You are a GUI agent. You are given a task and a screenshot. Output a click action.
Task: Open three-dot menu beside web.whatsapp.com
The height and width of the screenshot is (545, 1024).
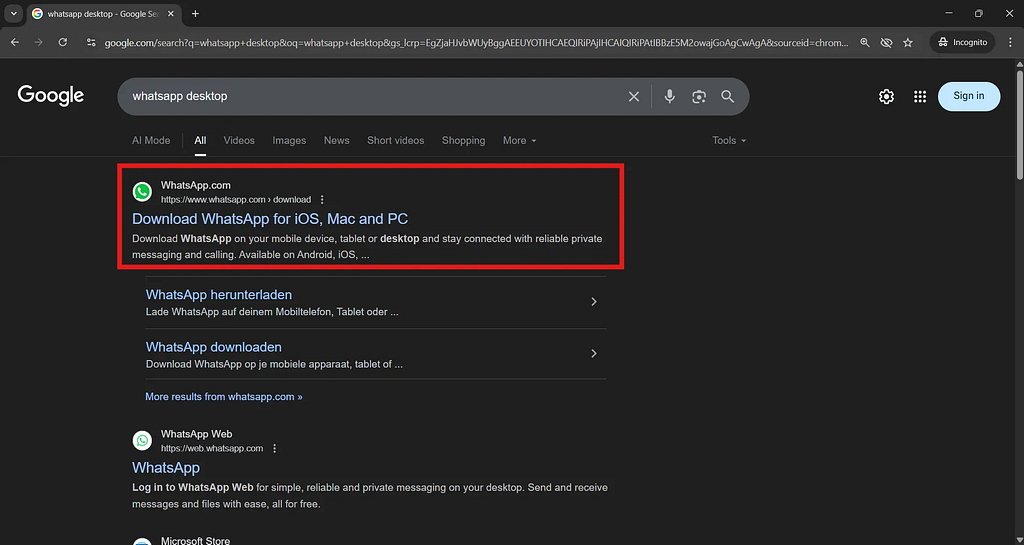[x=274, y=448]
